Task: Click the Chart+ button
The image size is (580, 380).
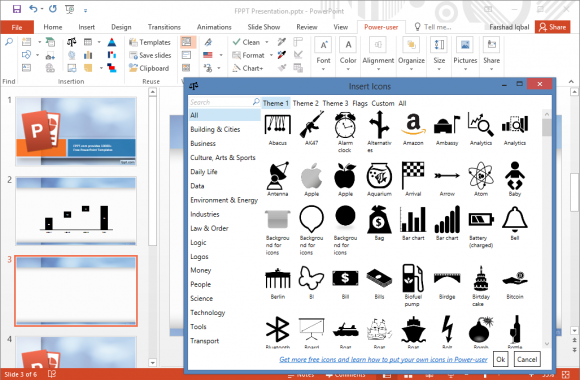Action: click(247, 68)
